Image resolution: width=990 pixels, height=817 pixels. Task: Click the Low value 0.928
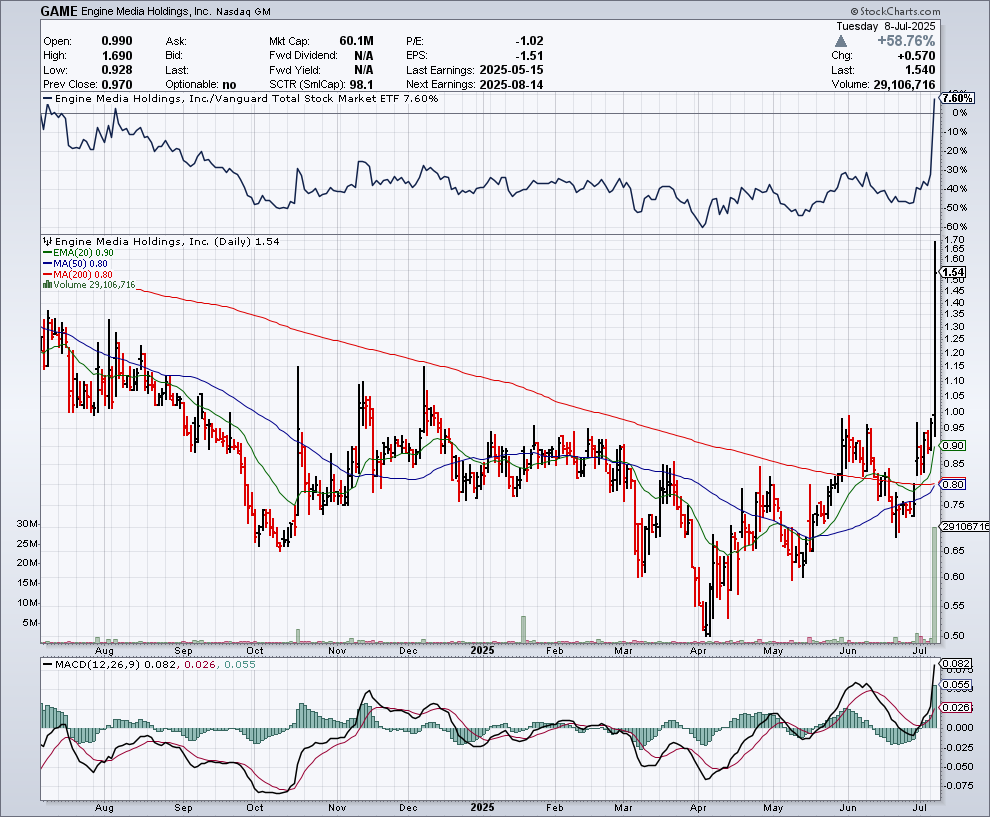point(117,70)
